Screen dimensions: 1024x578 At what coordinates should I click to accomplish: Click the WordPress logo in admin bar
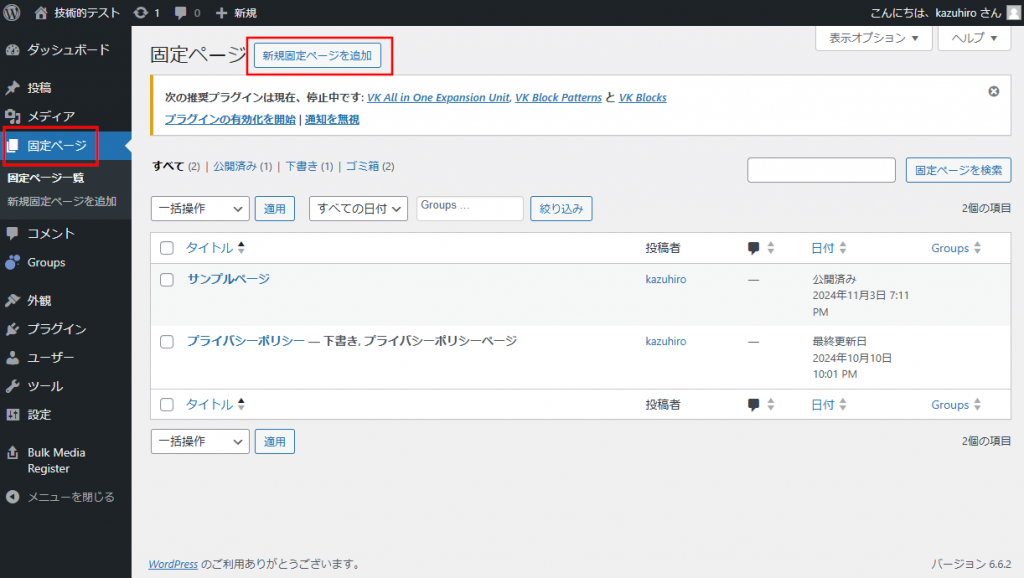13,13
